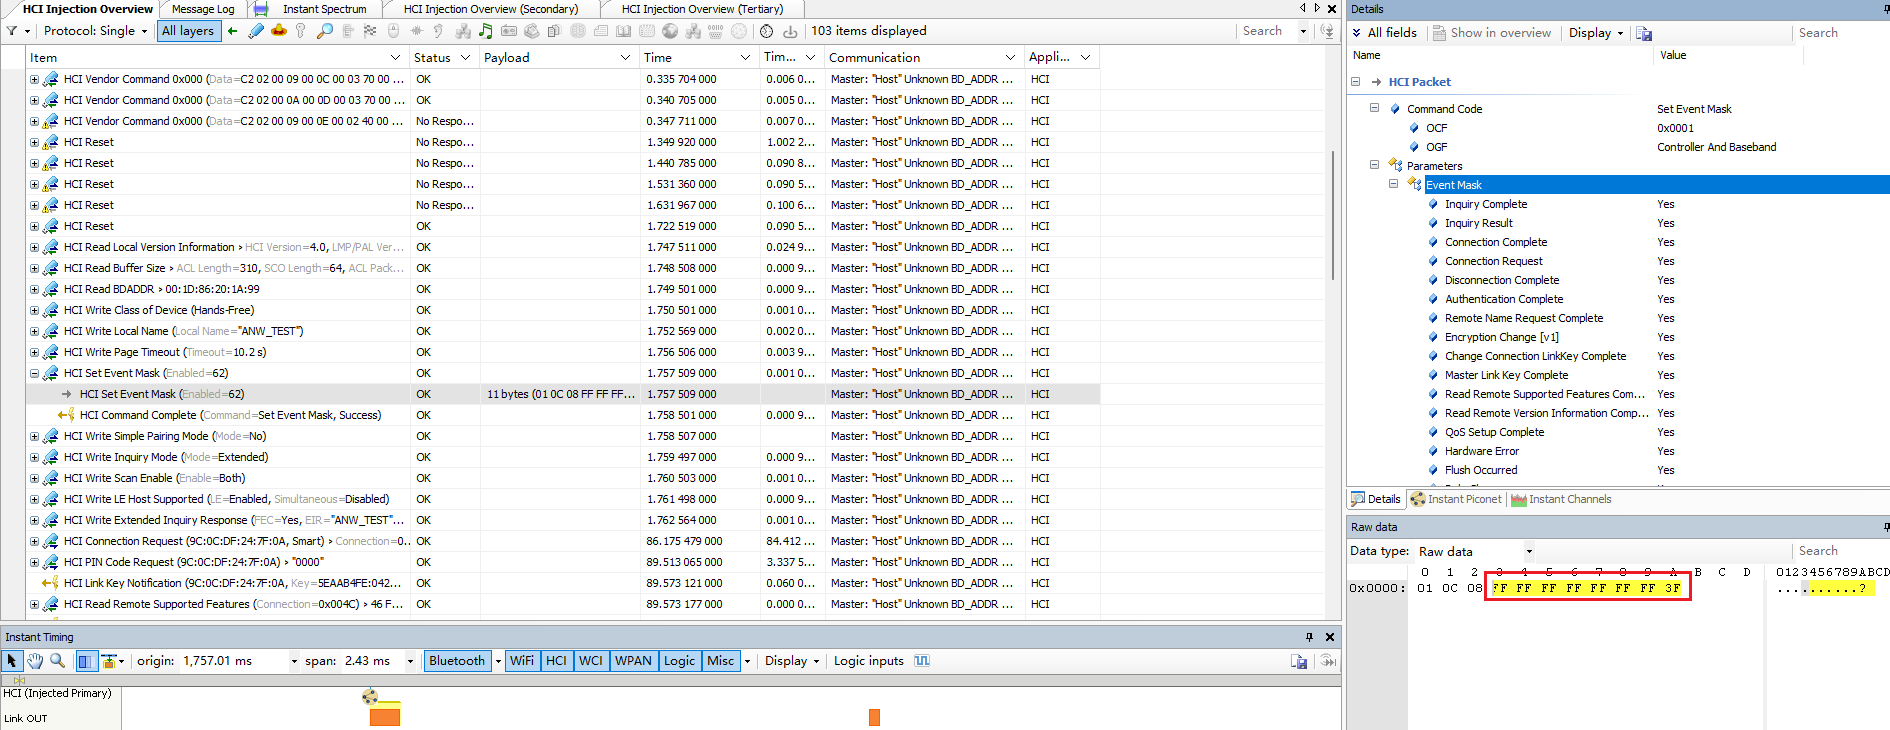Collapse the HCI Packet node in Details
Viewport: 1890px width, 730px height.
(1356, 82)
